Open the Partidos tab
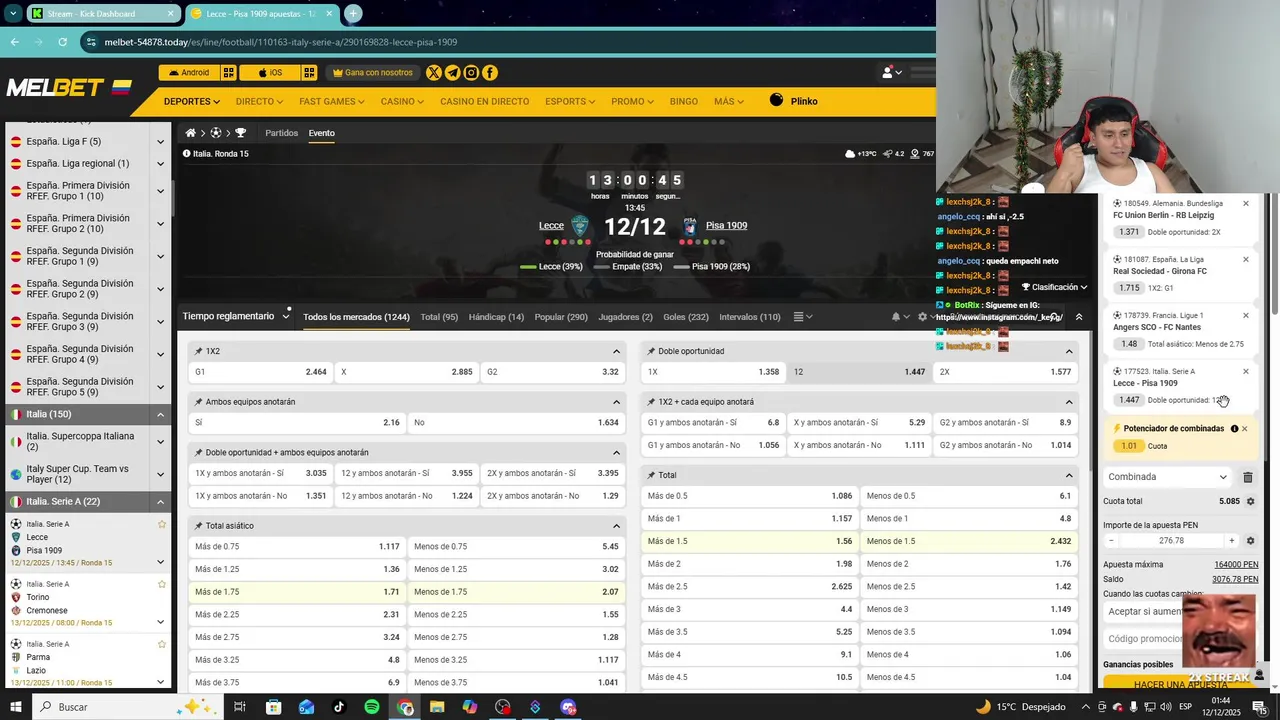 pos(281,133)
